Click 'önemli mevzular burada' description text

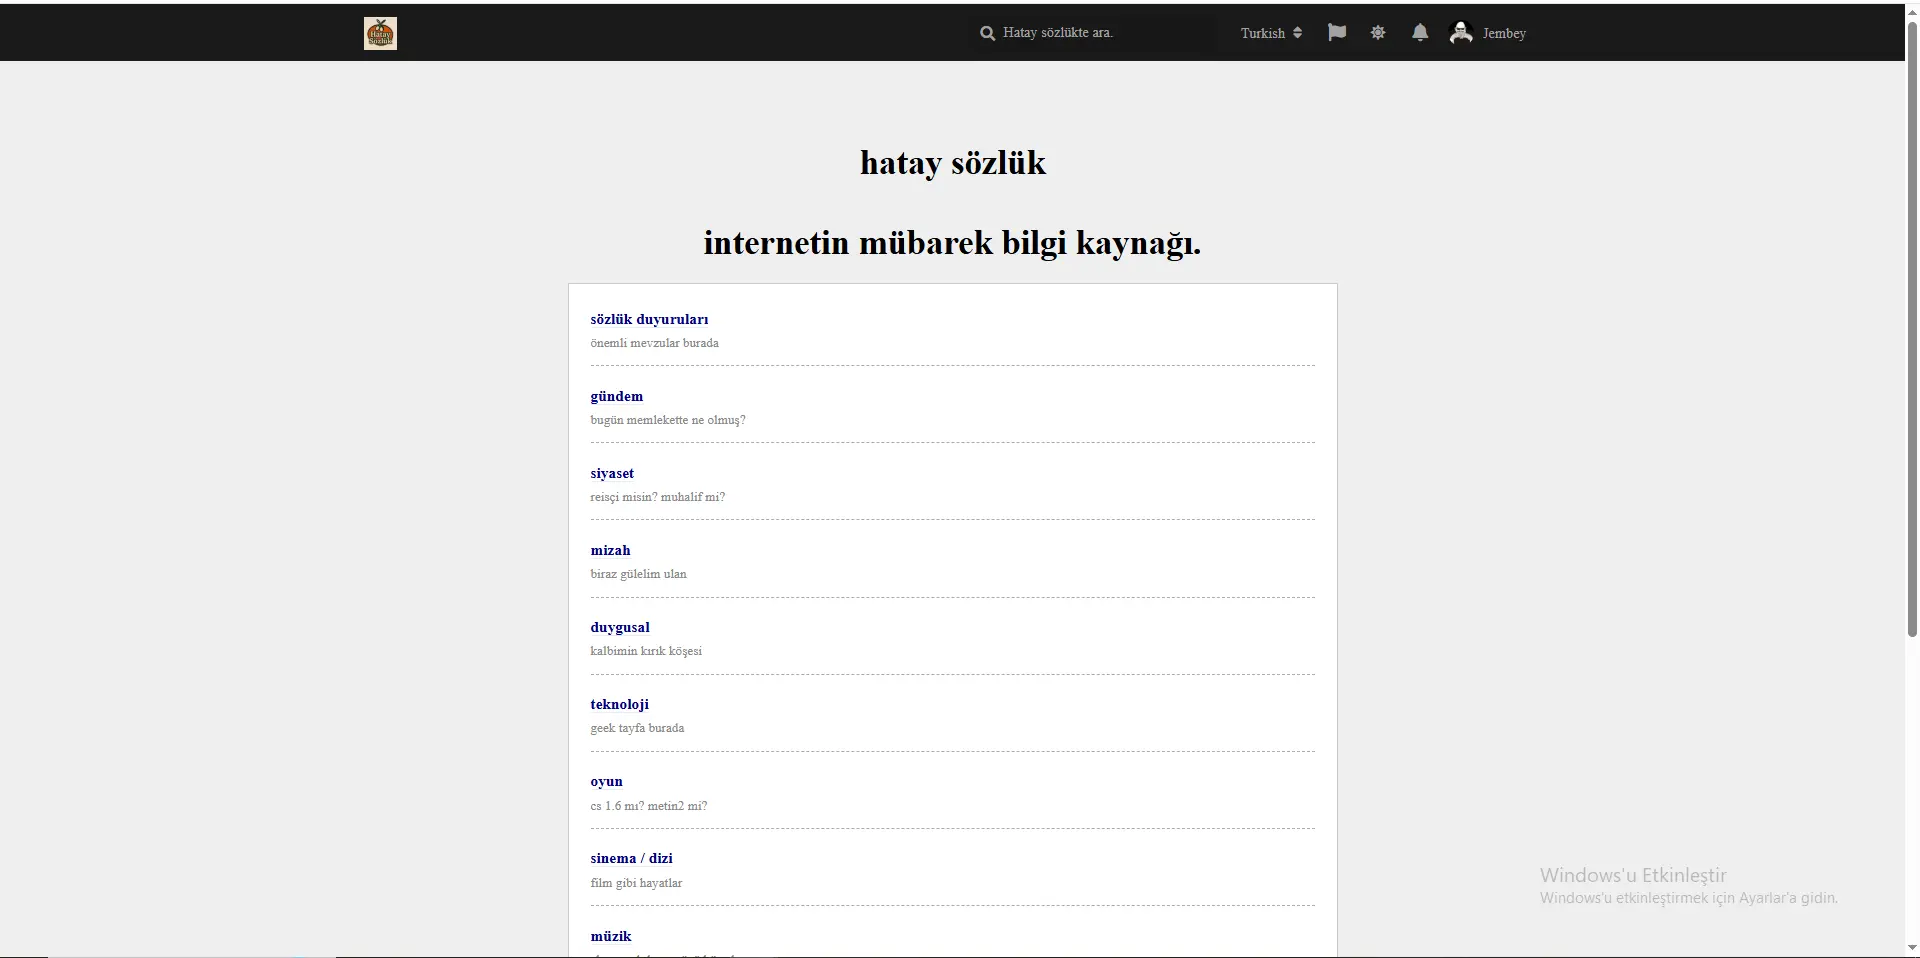coord(654,343)
